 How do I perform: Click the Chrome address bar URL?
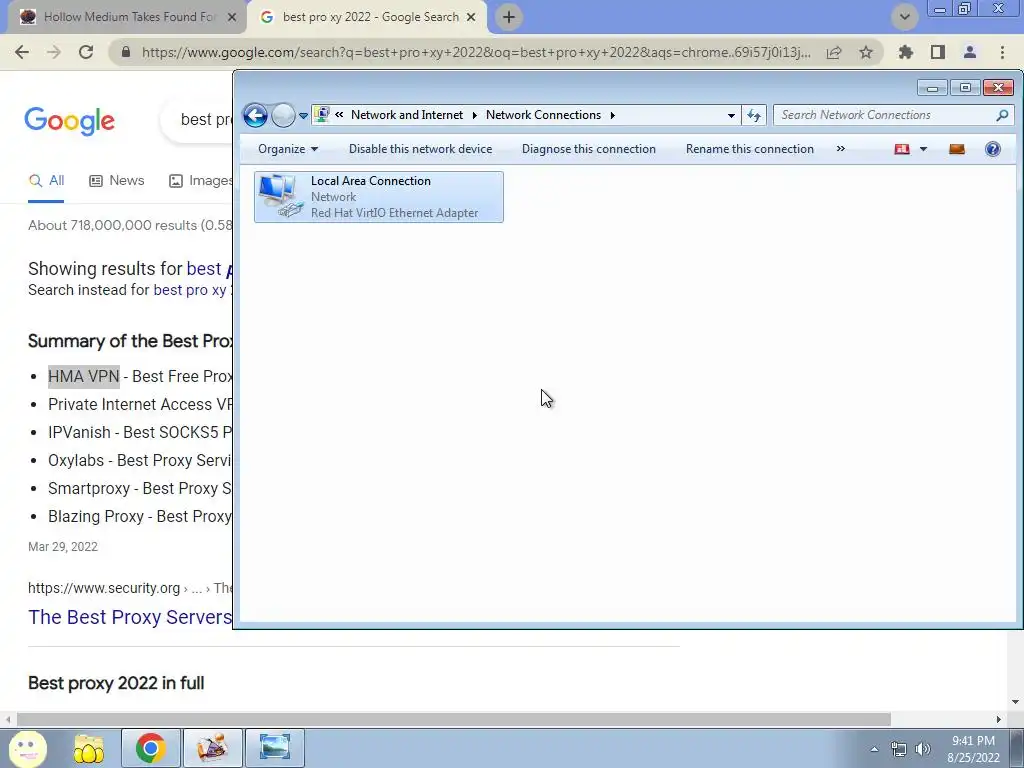coord(476,52)
